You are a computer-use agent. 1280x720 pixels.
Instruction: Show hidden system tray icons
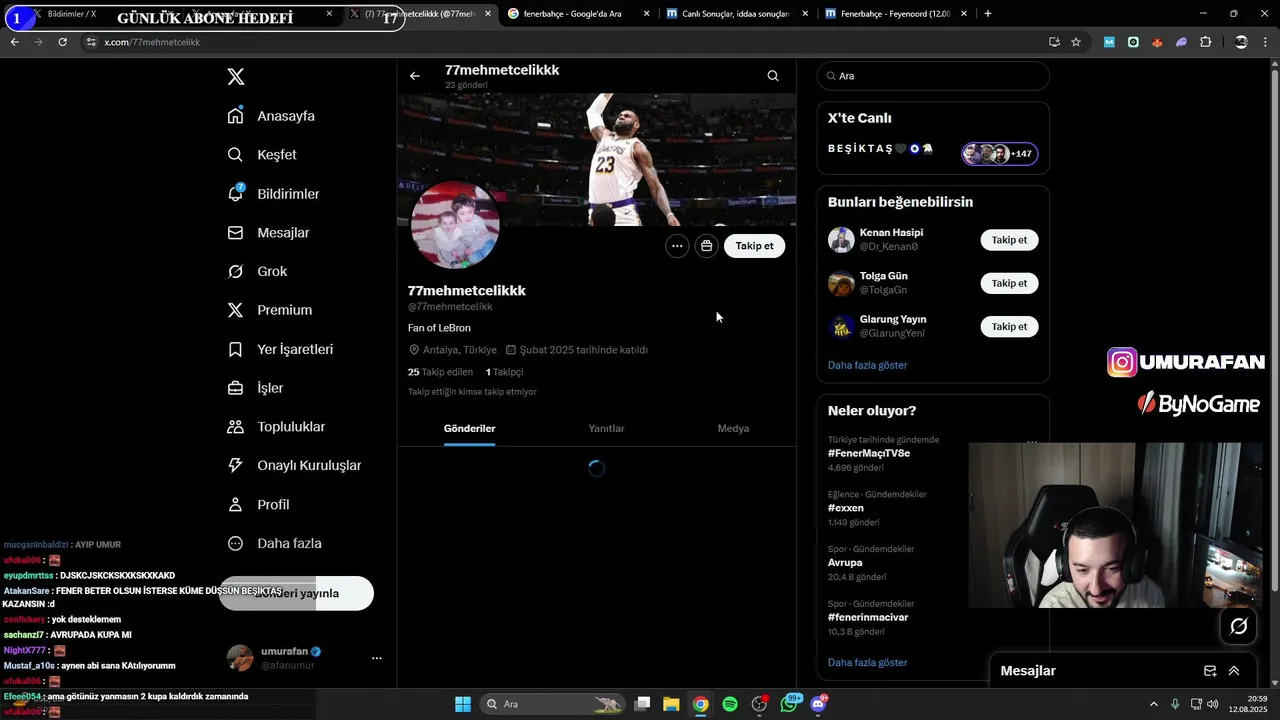1154,704
